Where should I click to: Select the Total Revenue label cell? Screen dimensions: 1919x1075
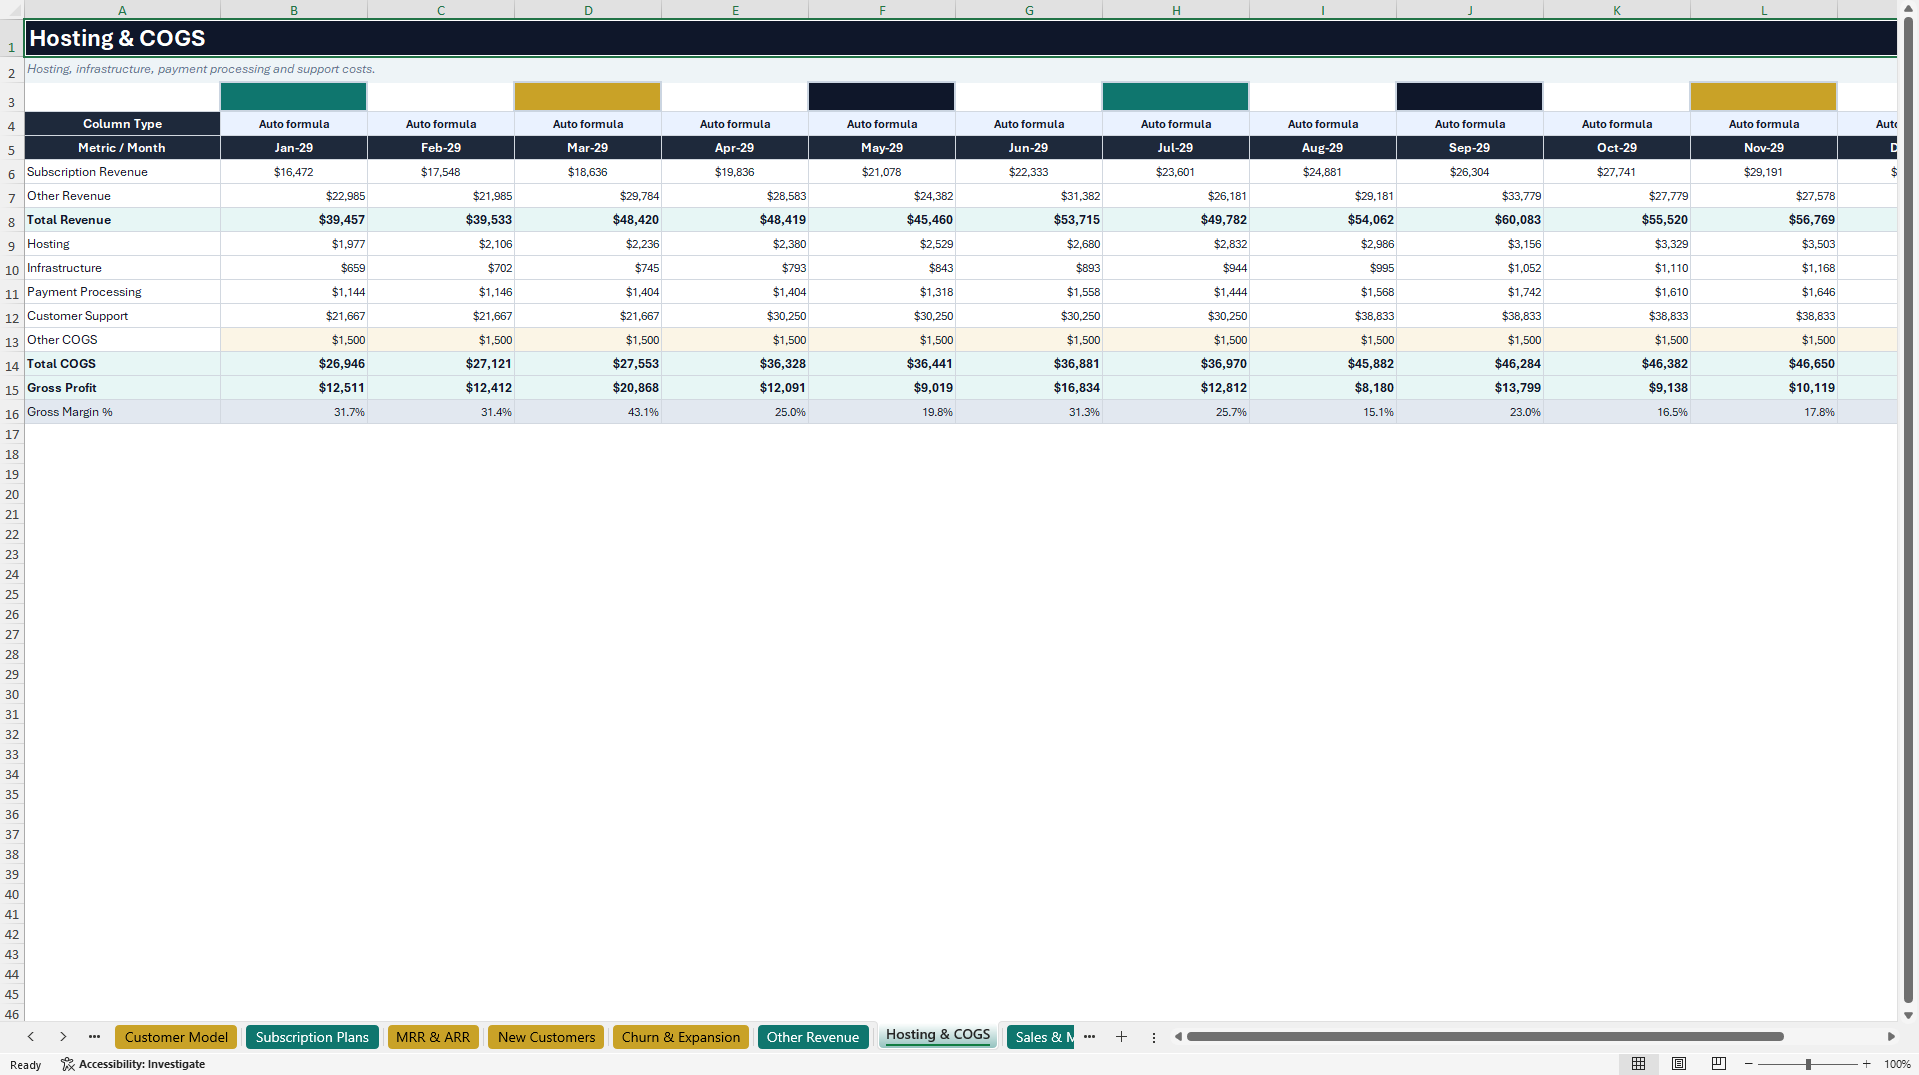(122, 220)
